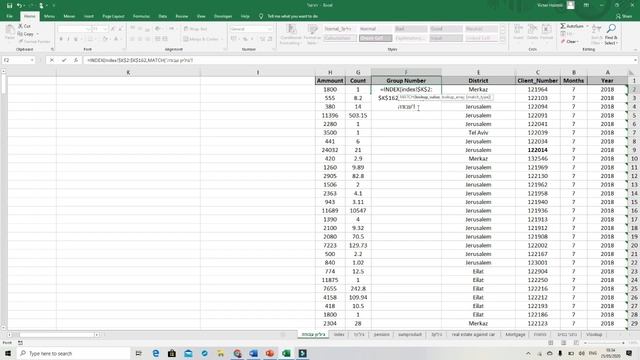The image size is (640, 360).
Task: Switch to Page Layout view in status bar
Action: (563, 343)
